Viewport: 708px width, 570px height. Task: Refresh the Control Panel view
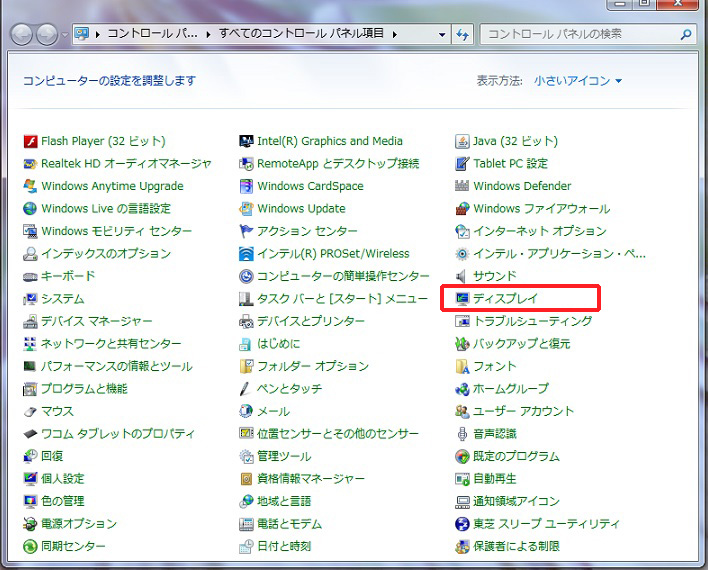462,34
